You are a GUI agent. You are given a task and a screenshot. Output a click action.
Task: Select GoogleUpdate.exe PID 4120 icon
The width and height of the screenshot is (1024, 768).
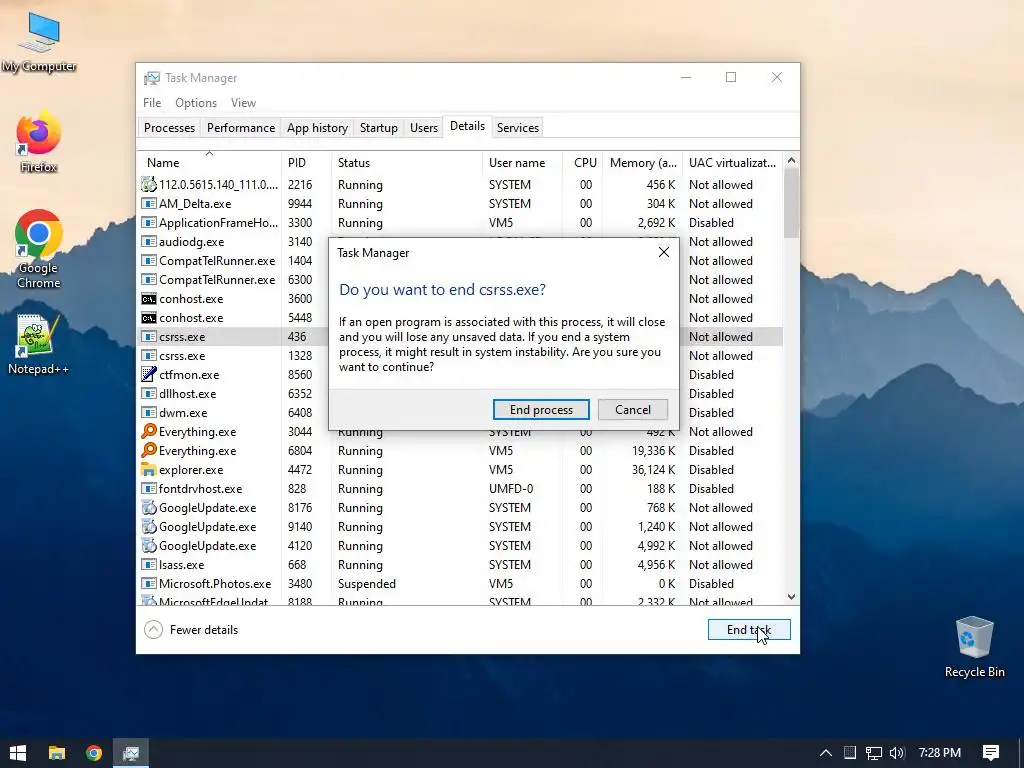[x=149, y=545]
